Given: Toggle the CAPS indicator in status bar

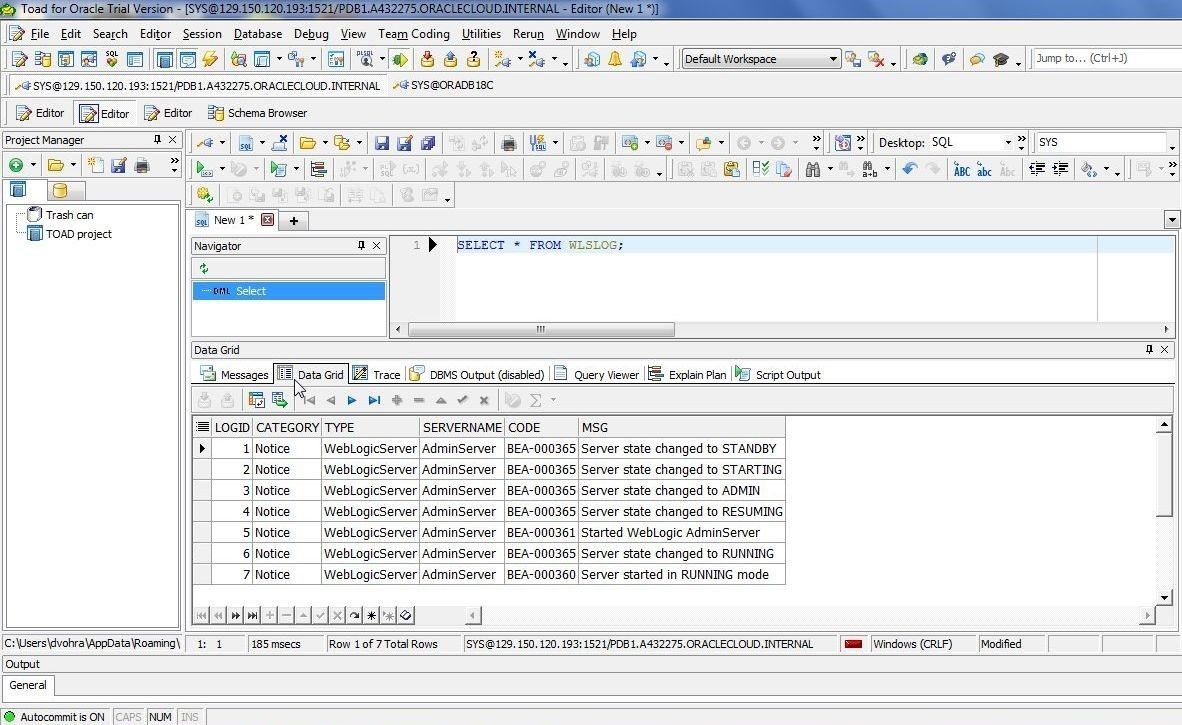Looking at the screenshot, I should point(128,717).
